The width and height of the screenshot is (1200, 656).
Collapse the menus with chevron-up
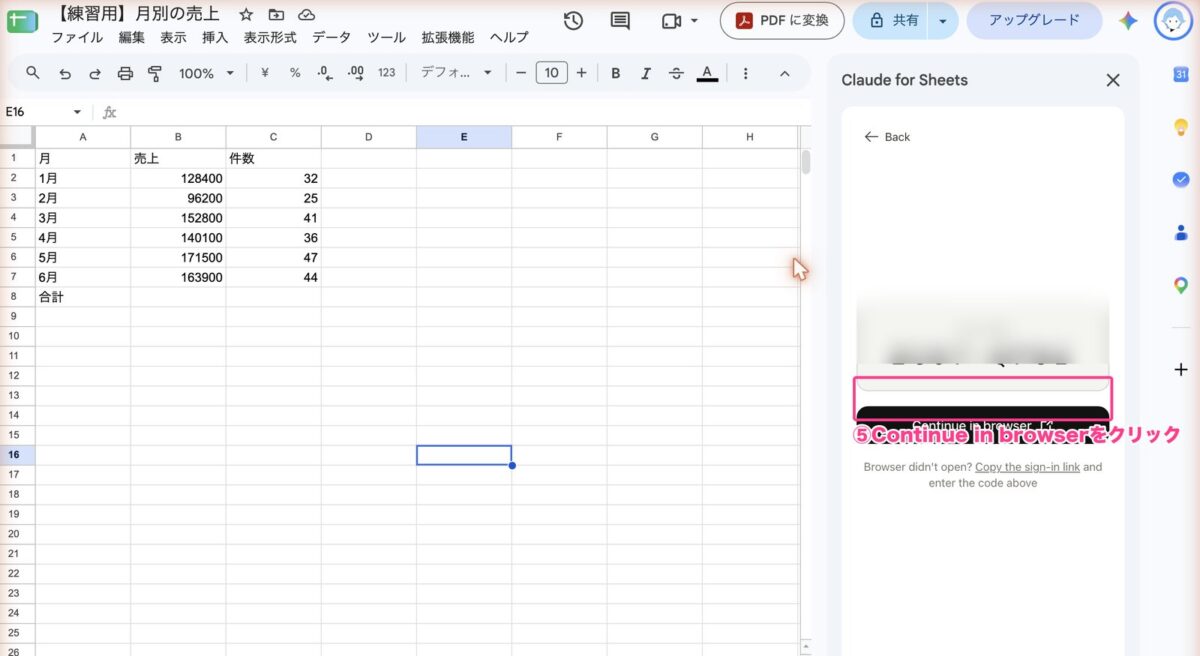(x=784, y=73)
